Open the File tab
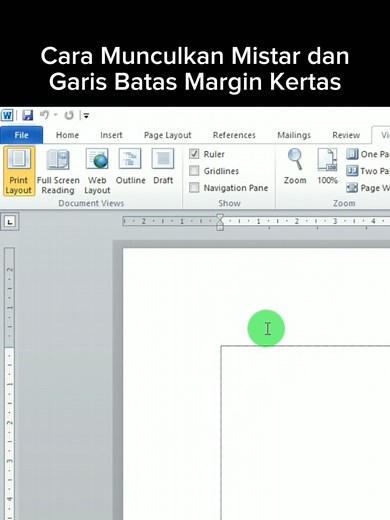The width and height of the screenshot is (390, 520). click(x=21, y=135)
